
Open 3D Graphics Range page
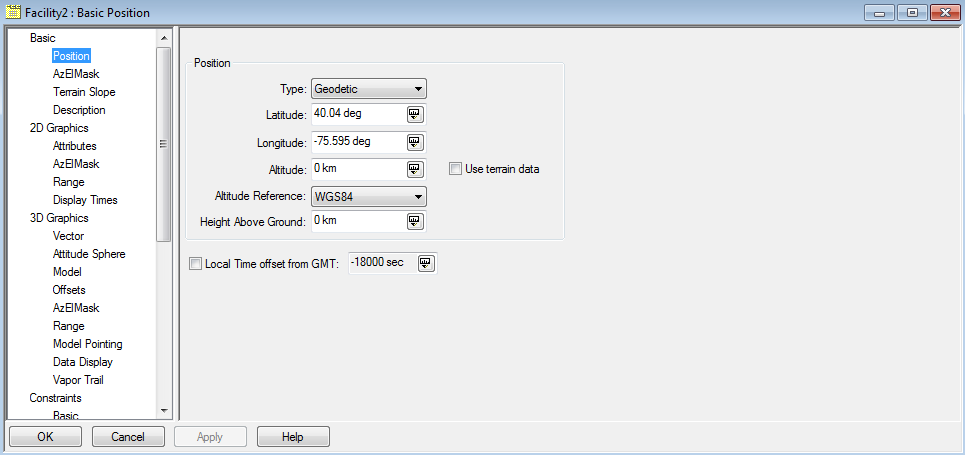[x=68, y=326]
